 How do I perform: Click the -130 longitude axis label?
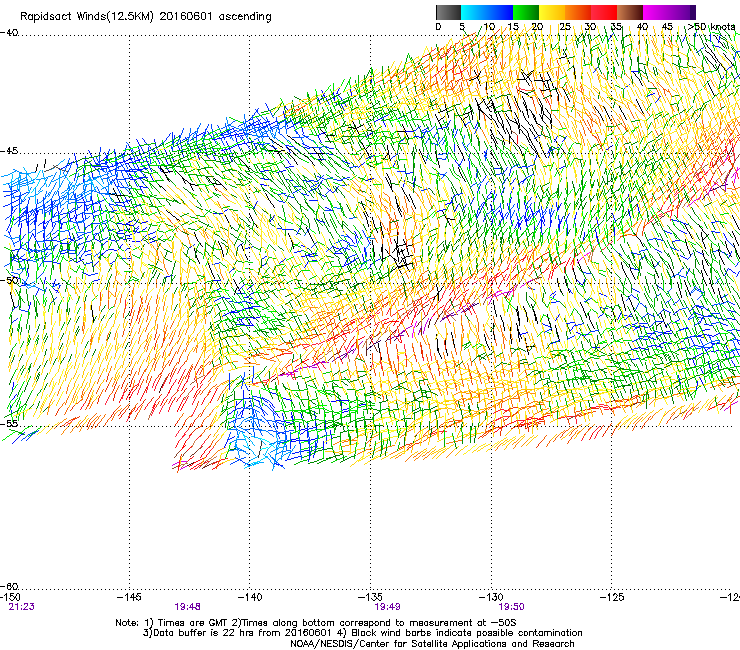pos(491,598)
